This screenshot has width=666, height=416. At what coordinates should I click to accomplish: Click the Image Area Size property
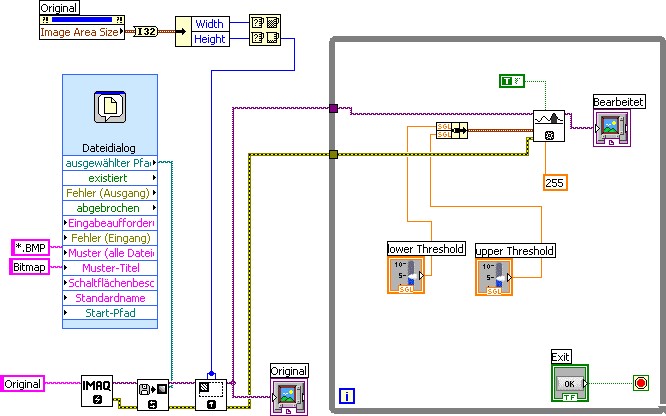point(82,32)
